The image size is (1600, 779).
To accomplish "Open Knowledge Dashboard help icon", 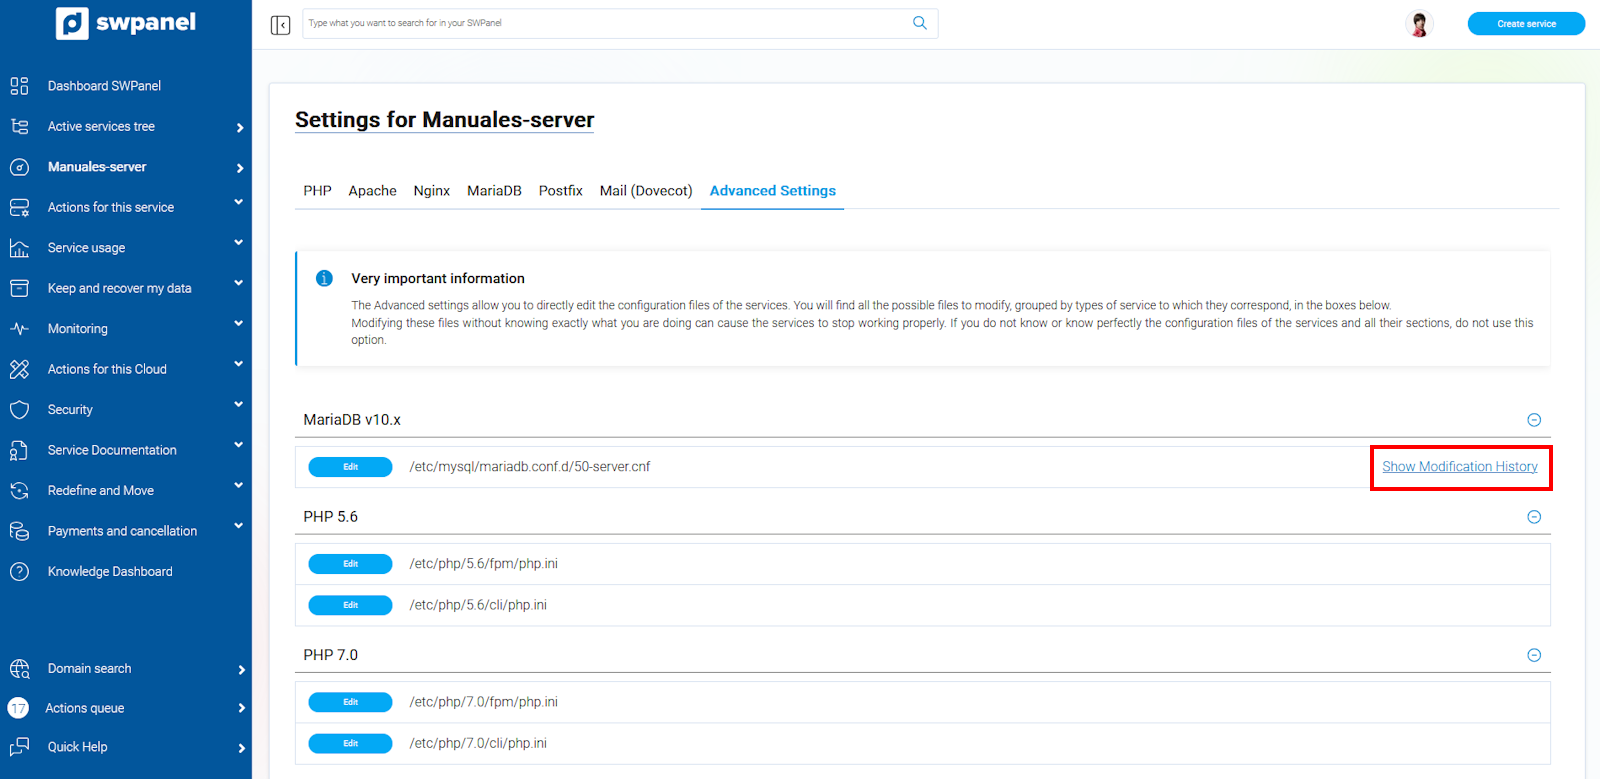I will [19, 572].
